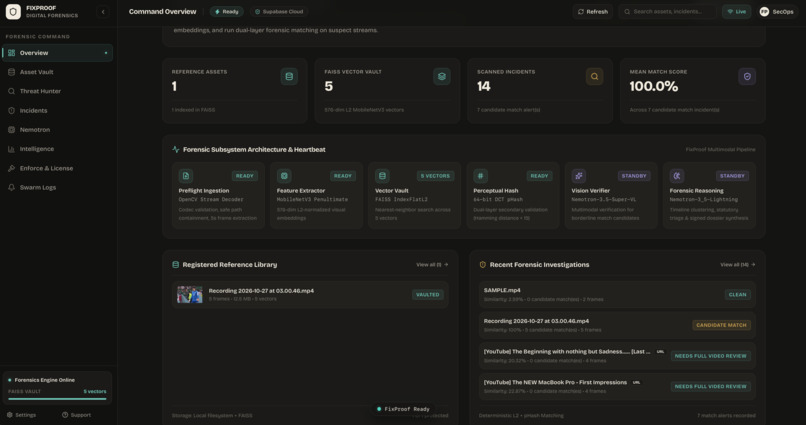
Task: Navigate to Nemotron page
Action: pos(57,130)
